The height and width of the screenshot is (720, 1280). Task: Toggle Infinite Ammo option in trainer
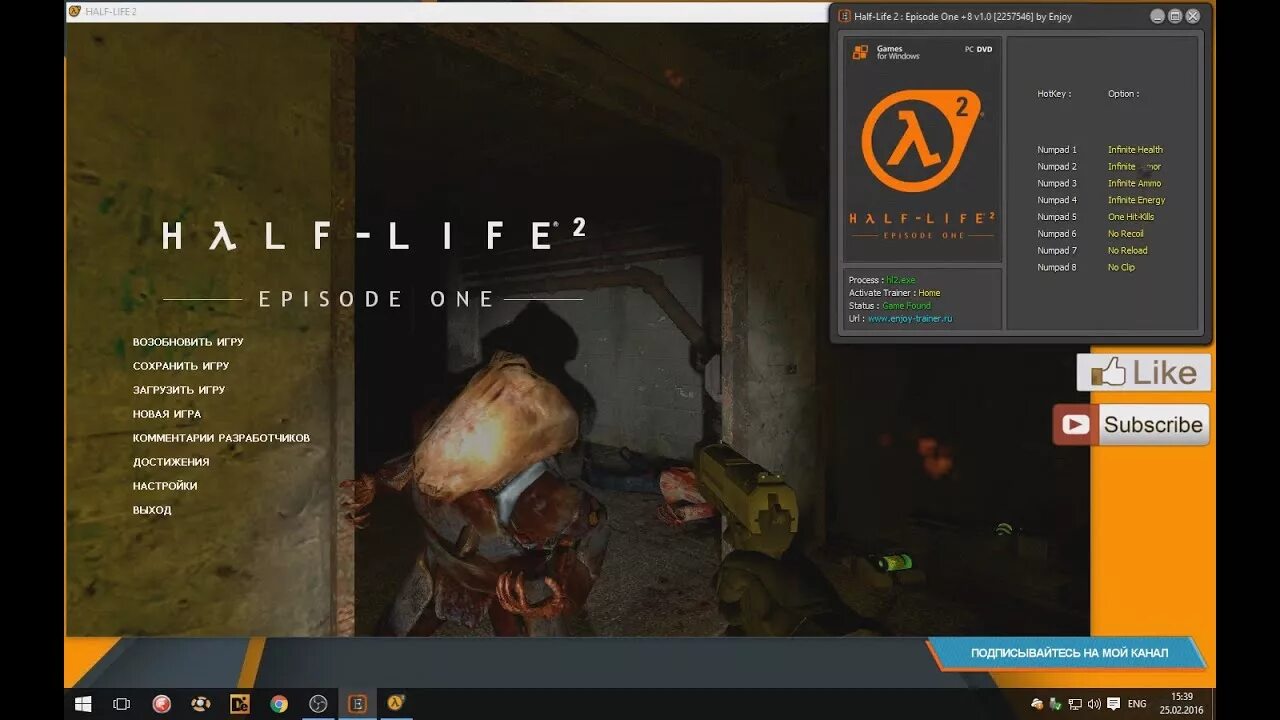pos(1134,184)
